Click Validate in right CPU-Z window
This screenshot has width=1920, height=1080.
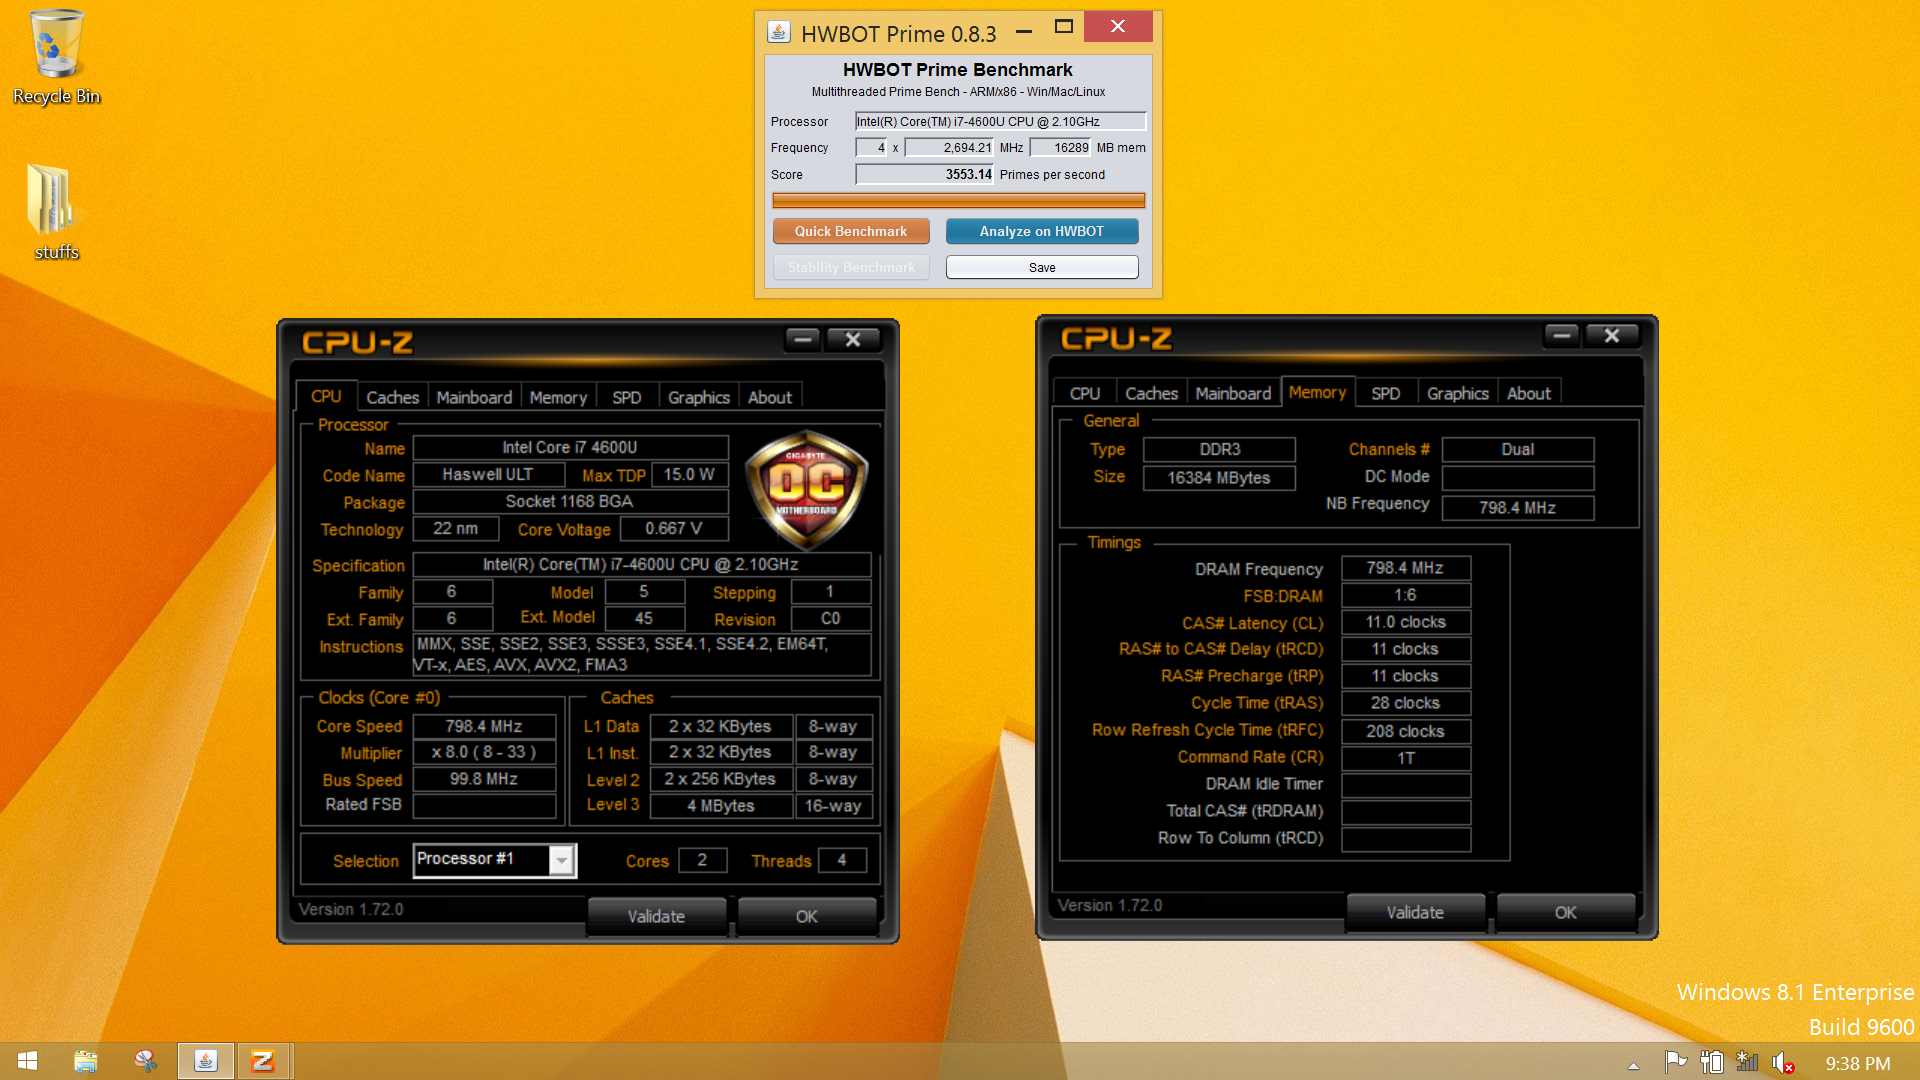pos(1415,912)
